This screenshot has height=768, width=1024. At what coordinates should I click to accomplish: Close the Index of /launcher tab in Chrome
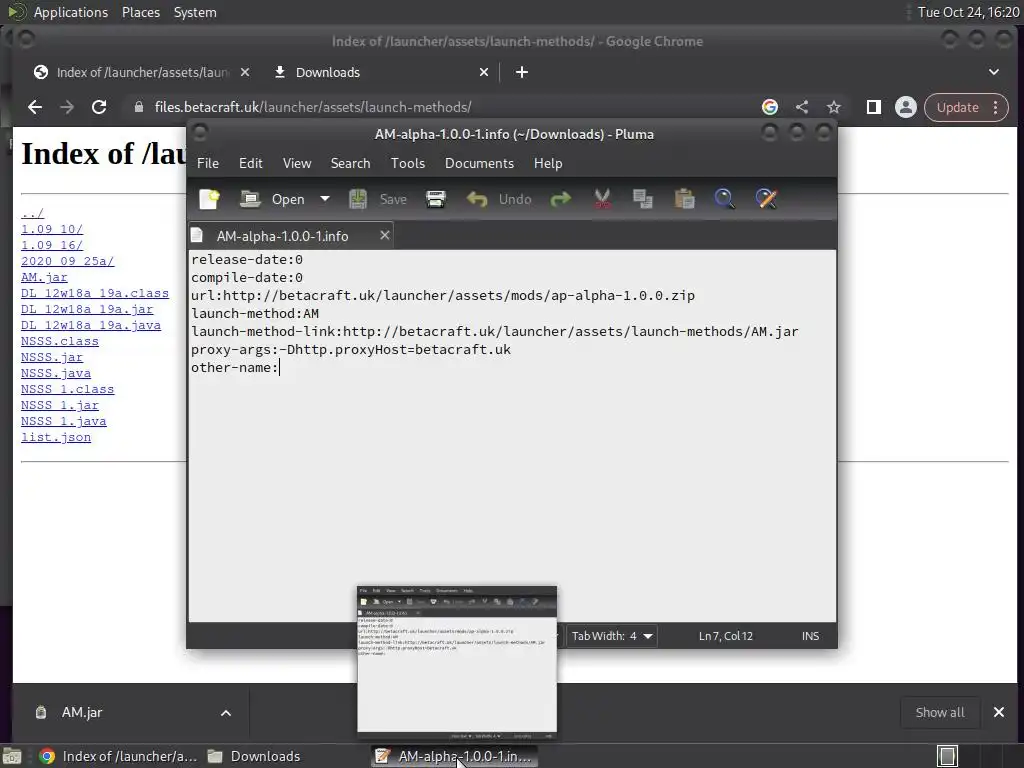245,72
